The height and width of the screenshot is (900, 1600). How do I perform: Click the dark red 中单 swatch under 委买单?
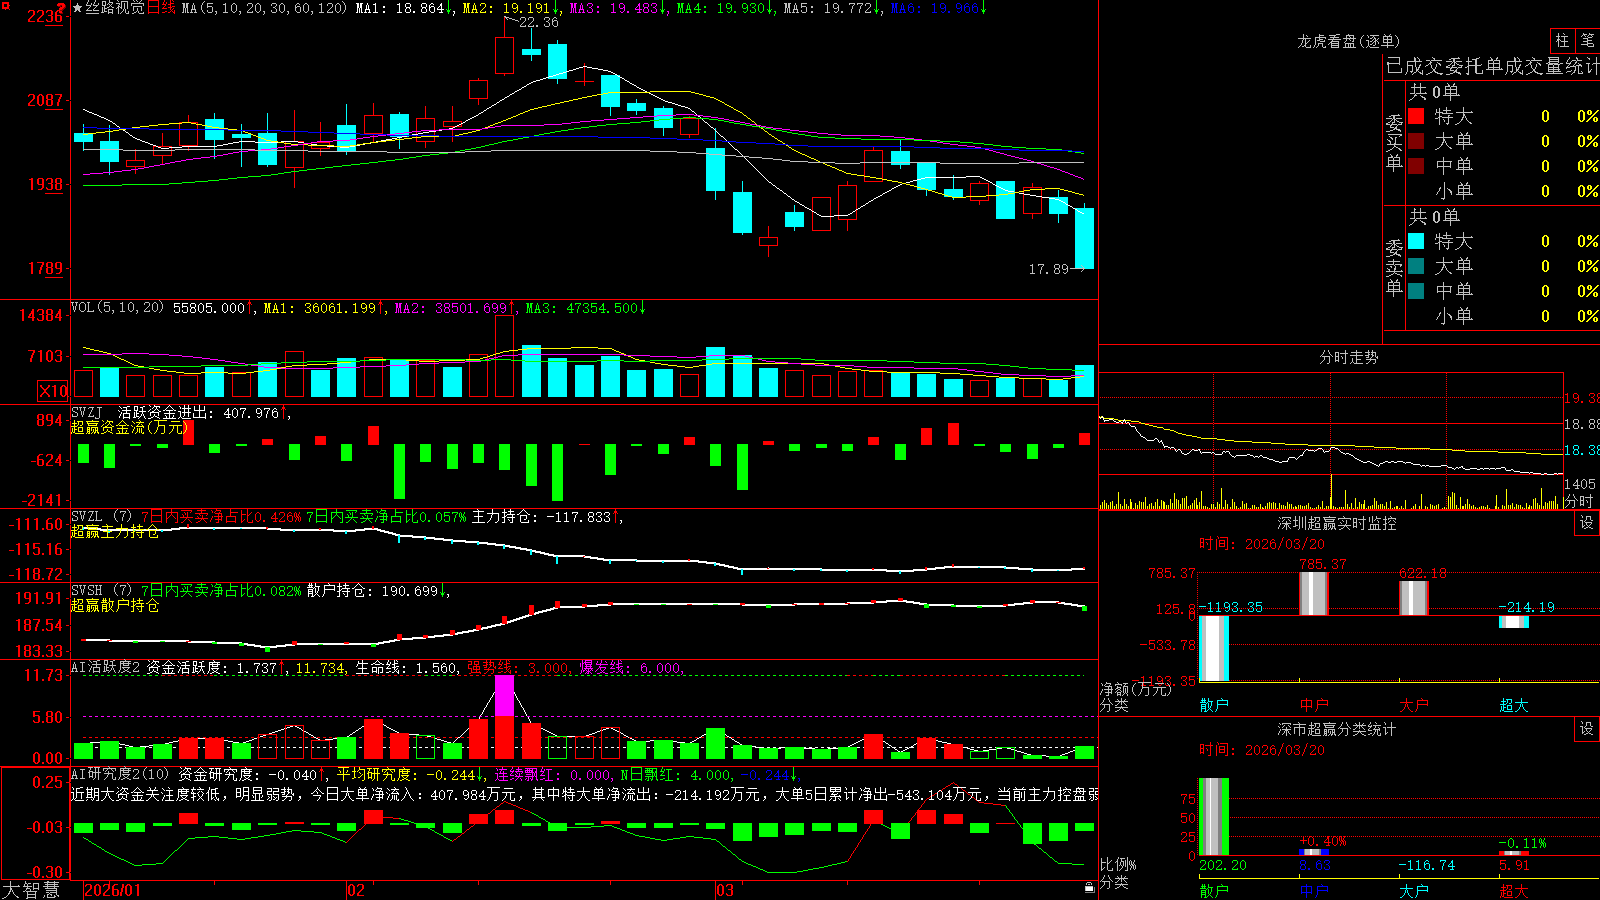click(x=1416, y=165)
